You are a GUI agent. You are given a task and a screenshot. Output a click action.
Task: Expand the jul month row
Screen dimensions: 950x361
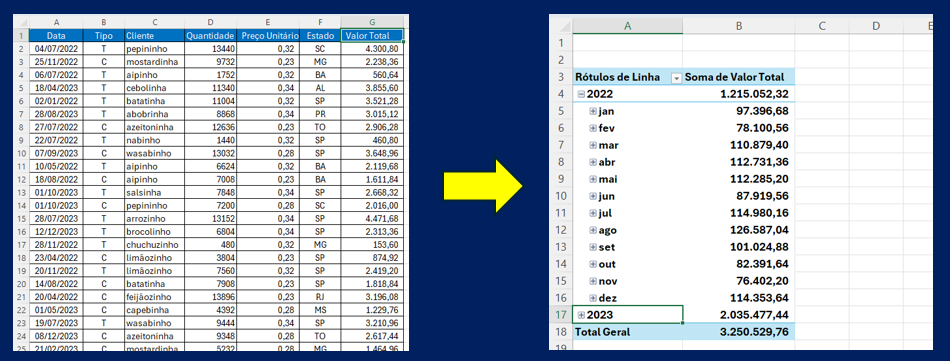tap(593, 213)
